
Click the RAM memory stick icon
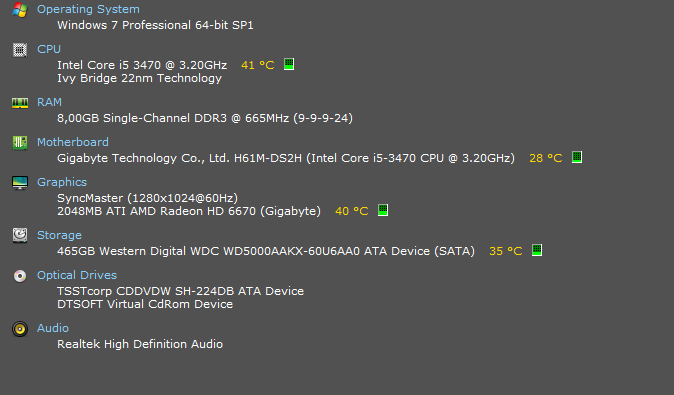pyautogui.click(x=20, y=103)
